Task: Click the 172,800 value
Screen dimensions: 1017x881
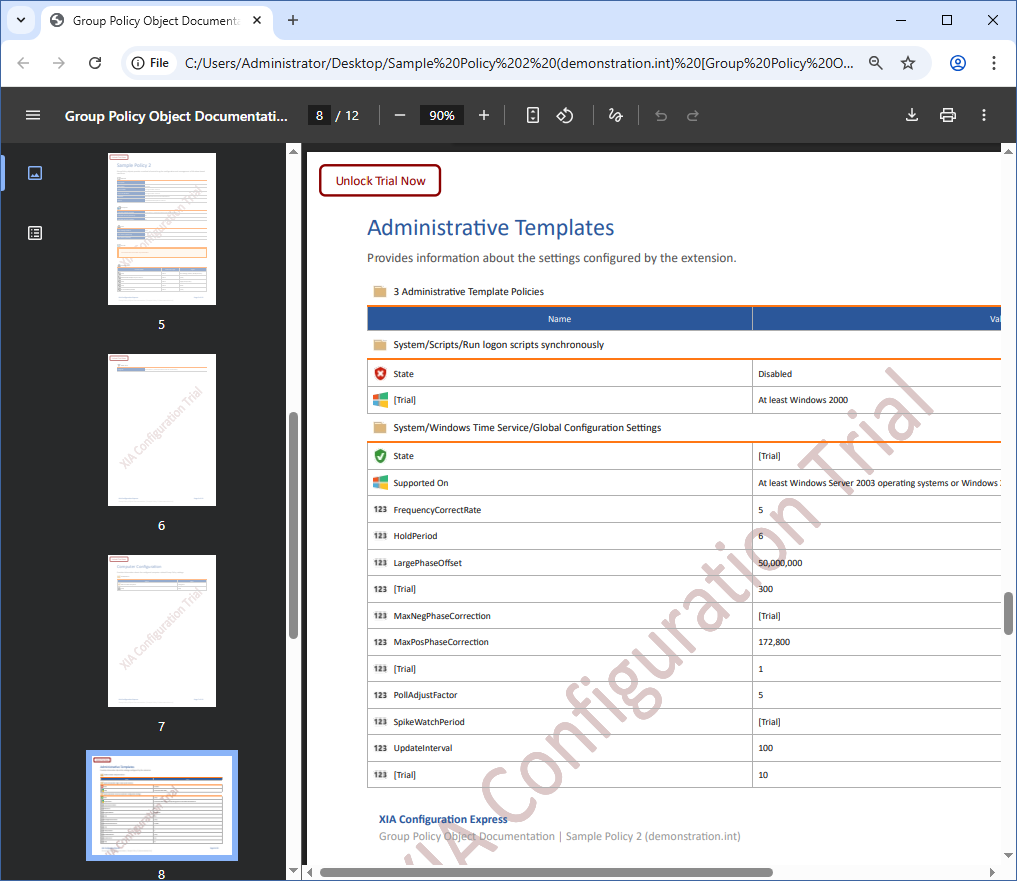Action: pyautogui.click(x=774, y=642)
